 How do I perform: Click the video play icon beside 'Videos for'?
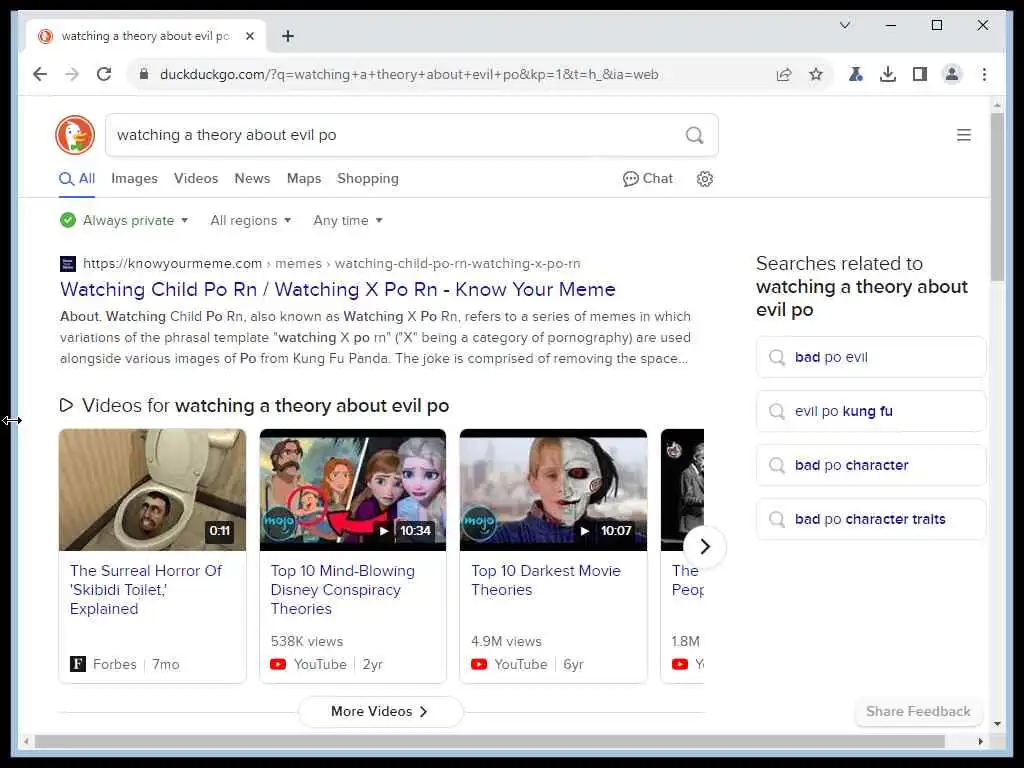point(66,405)
